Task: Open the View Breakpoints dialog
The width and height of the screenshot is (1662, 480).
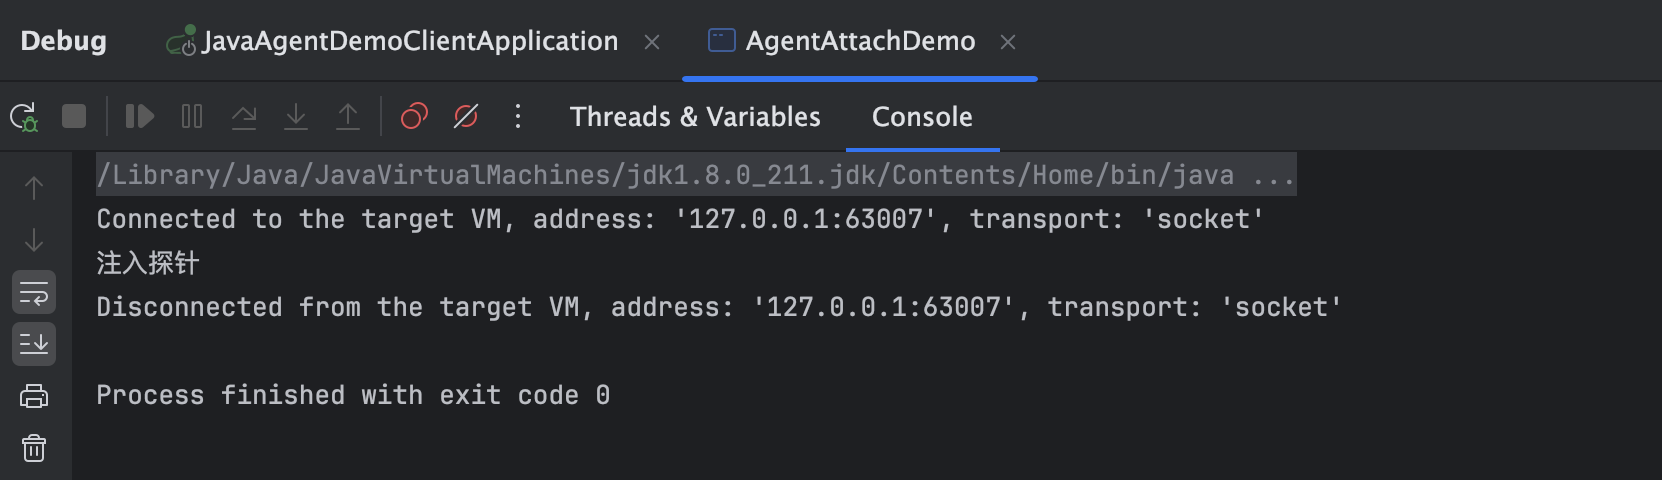Action: tap(414, 117)
